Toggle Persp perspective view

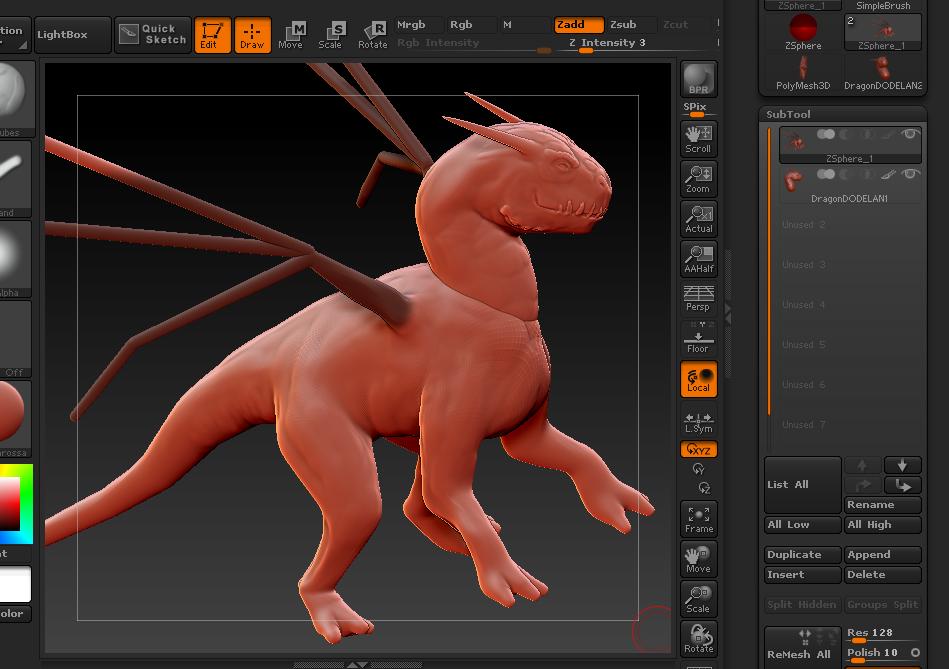pos(698,298)
